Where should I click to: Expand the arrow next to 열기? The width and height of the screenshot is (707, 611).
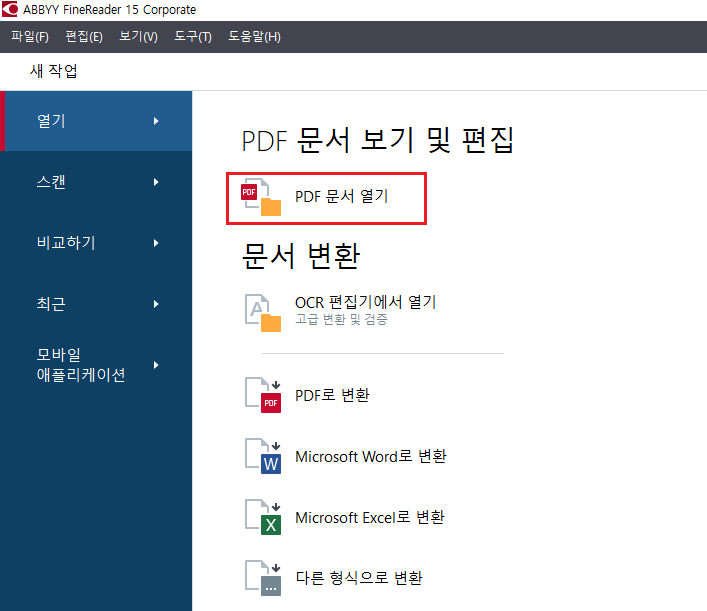(x=156, y=121)
